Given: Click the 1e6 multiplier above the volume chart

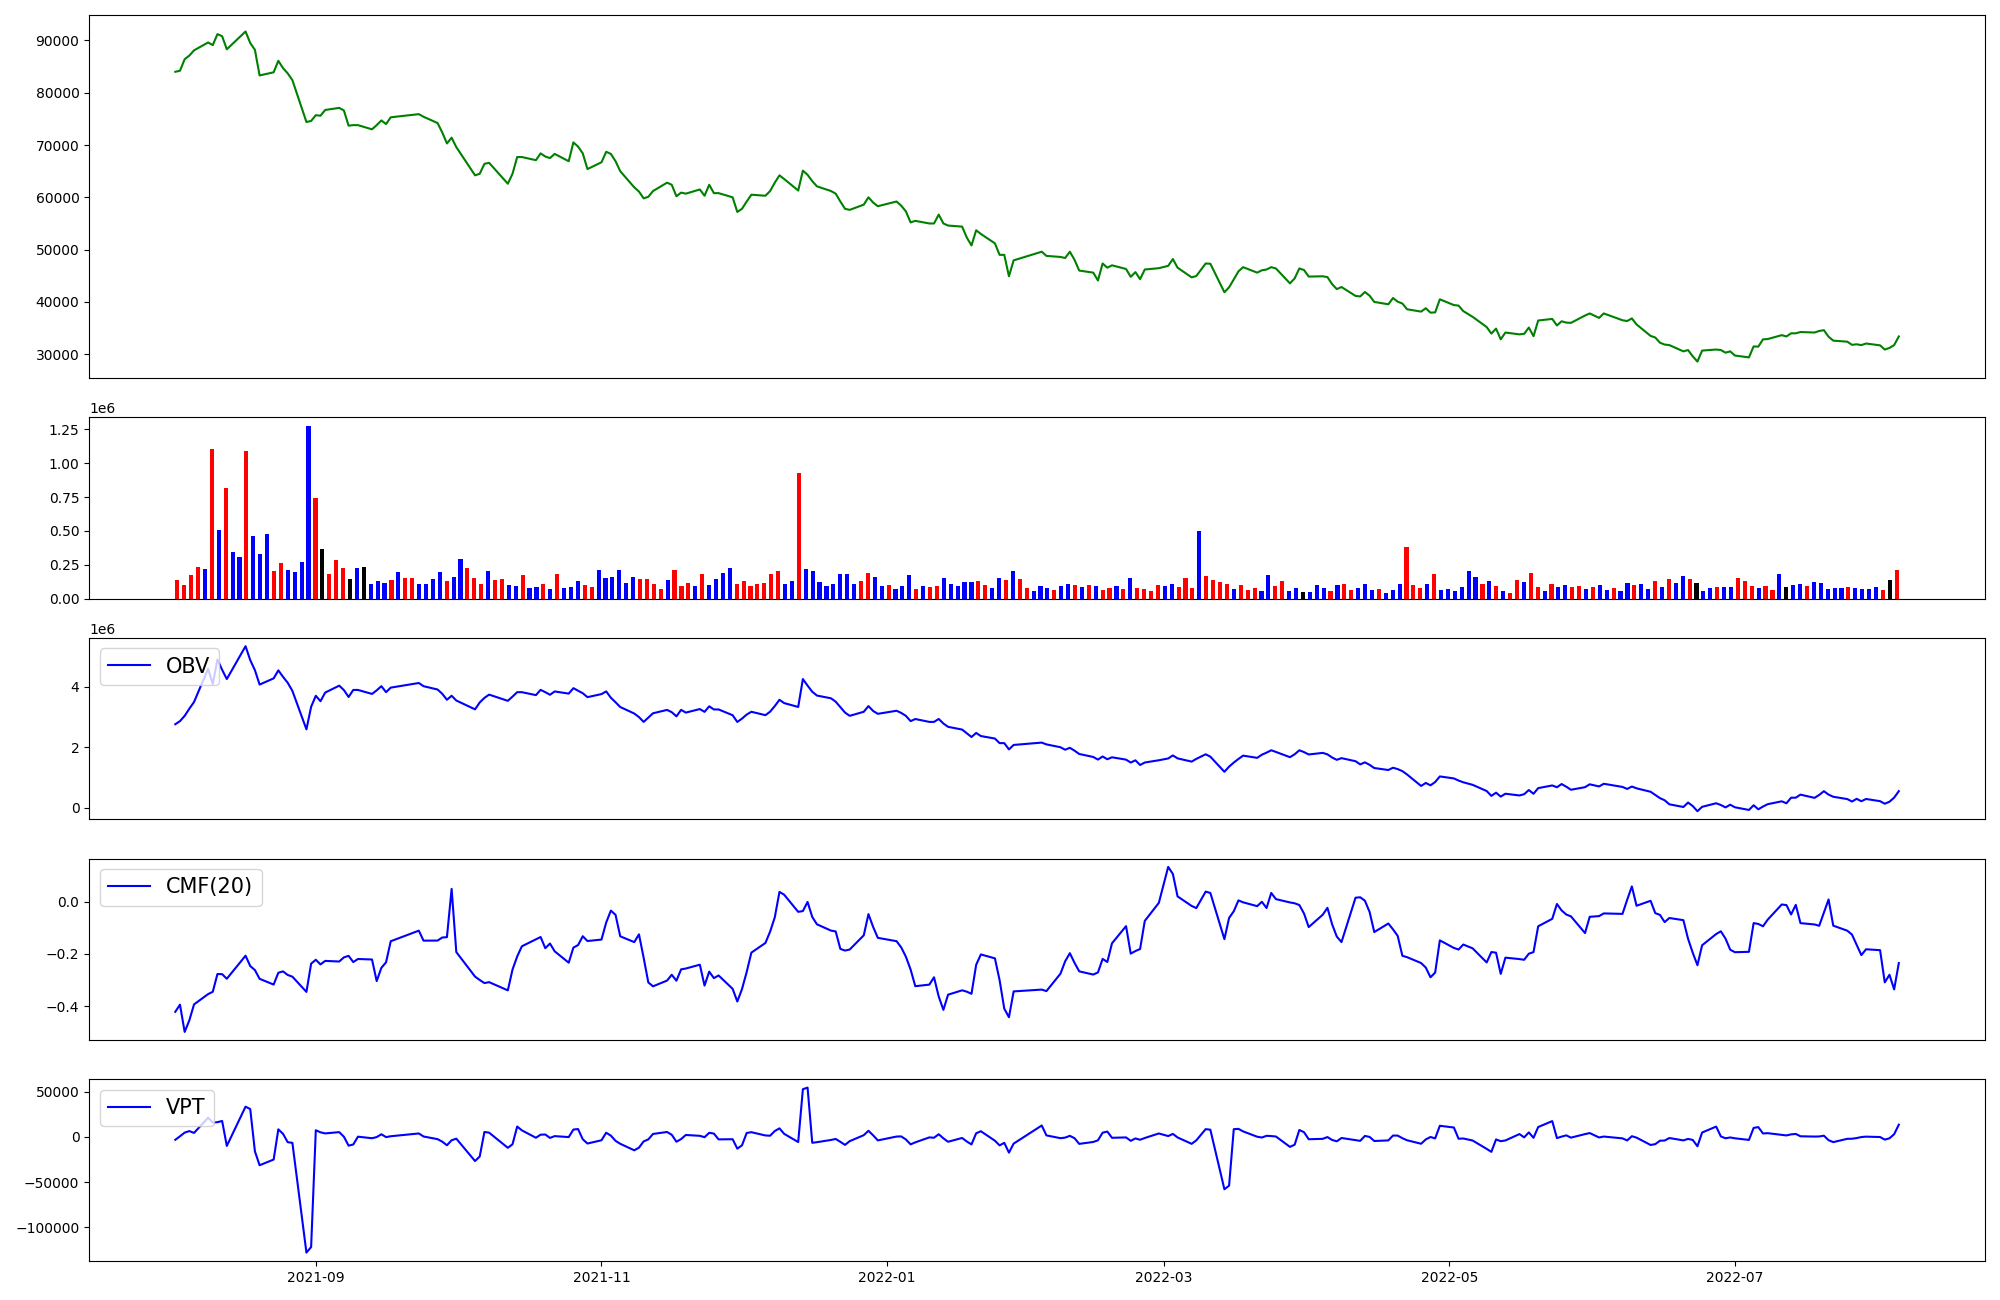Looking at the screenshot, I should tap(102, 408).
